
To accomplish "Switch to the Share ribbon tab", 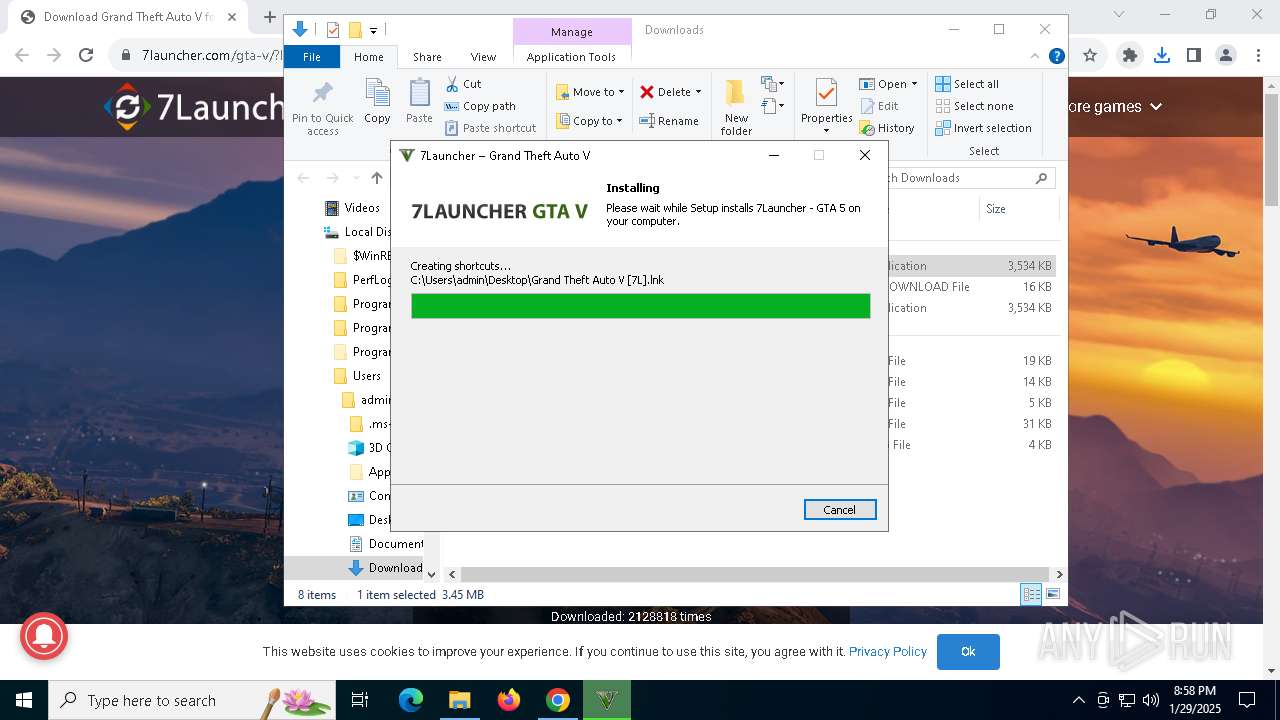I will (427, 57).
